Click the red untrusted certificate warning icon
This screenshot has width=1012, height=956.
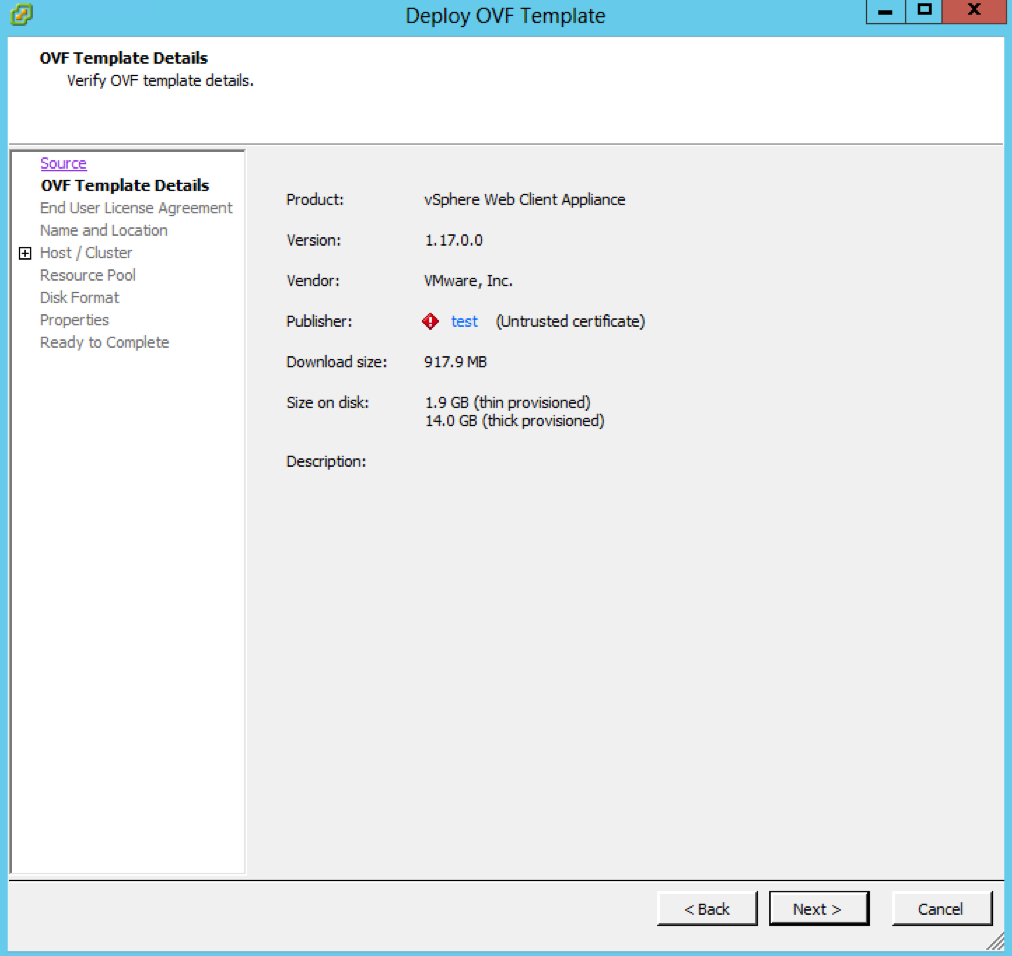pyautogui.click(x=430, y=321)
